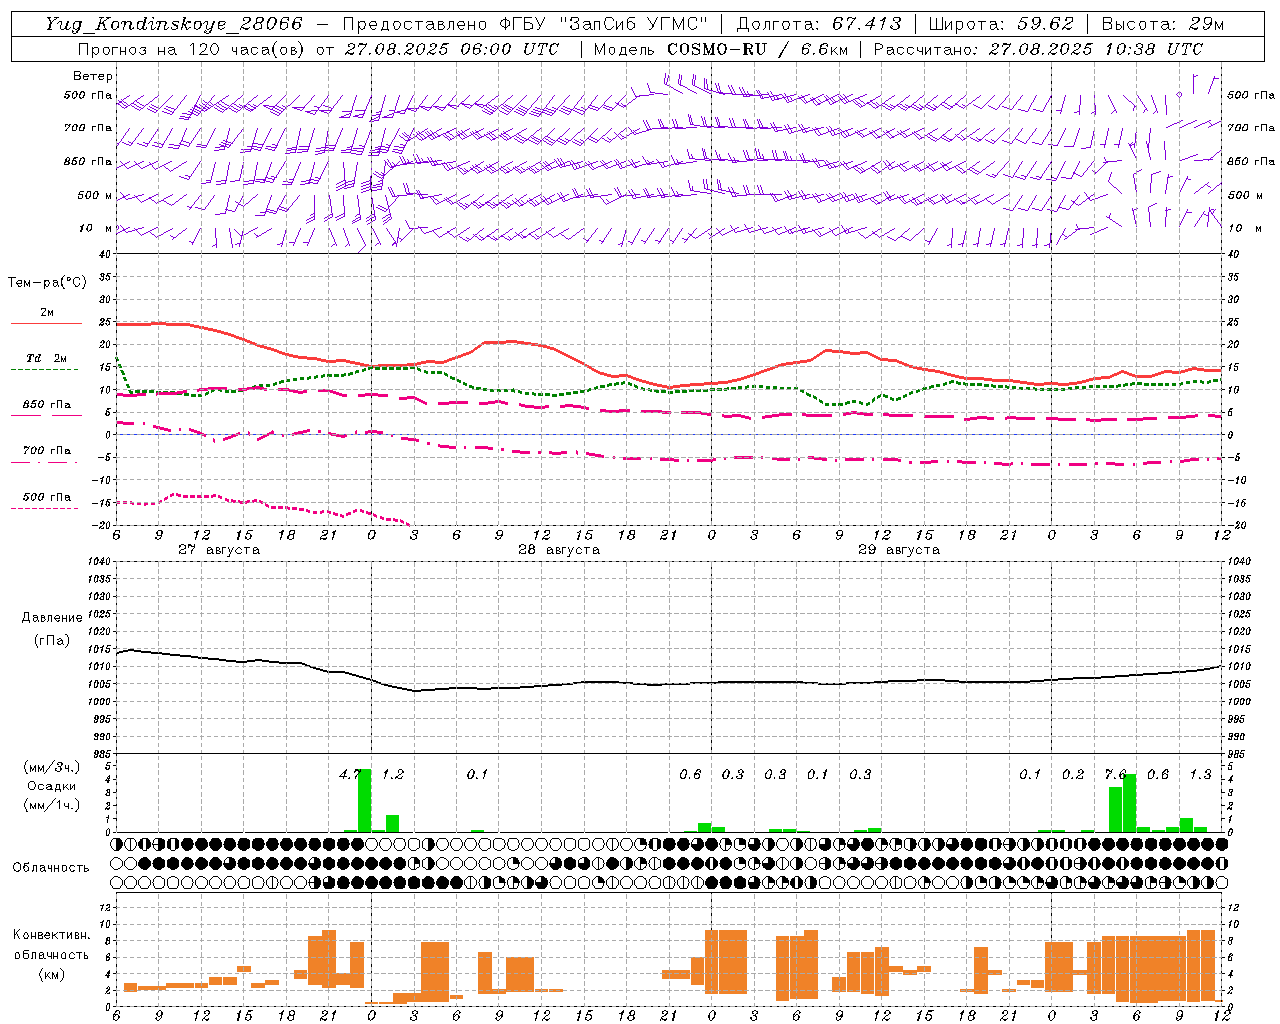Click the station name Yug_Kondinskoye_28066
Screen dimensions: 1280x1024
[x=173, y=24]
